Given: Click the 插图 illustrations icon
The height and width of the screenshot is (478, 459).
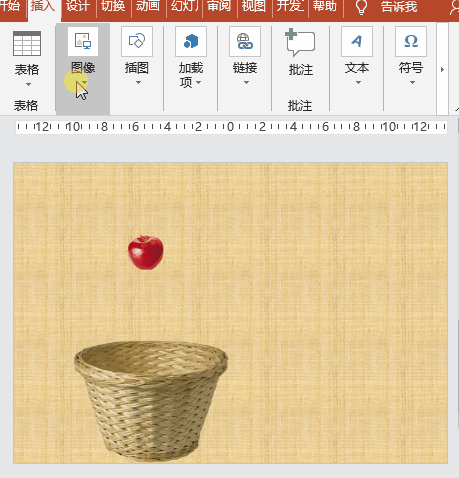Looking at the screenshot, I should point(137,41).
